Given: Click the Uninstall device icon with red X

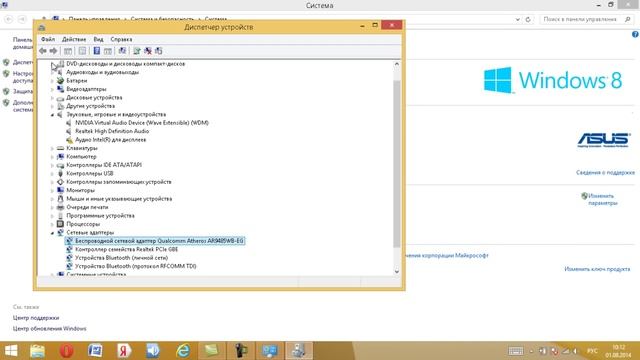Looking at the screenshot, I should point(148,51).
